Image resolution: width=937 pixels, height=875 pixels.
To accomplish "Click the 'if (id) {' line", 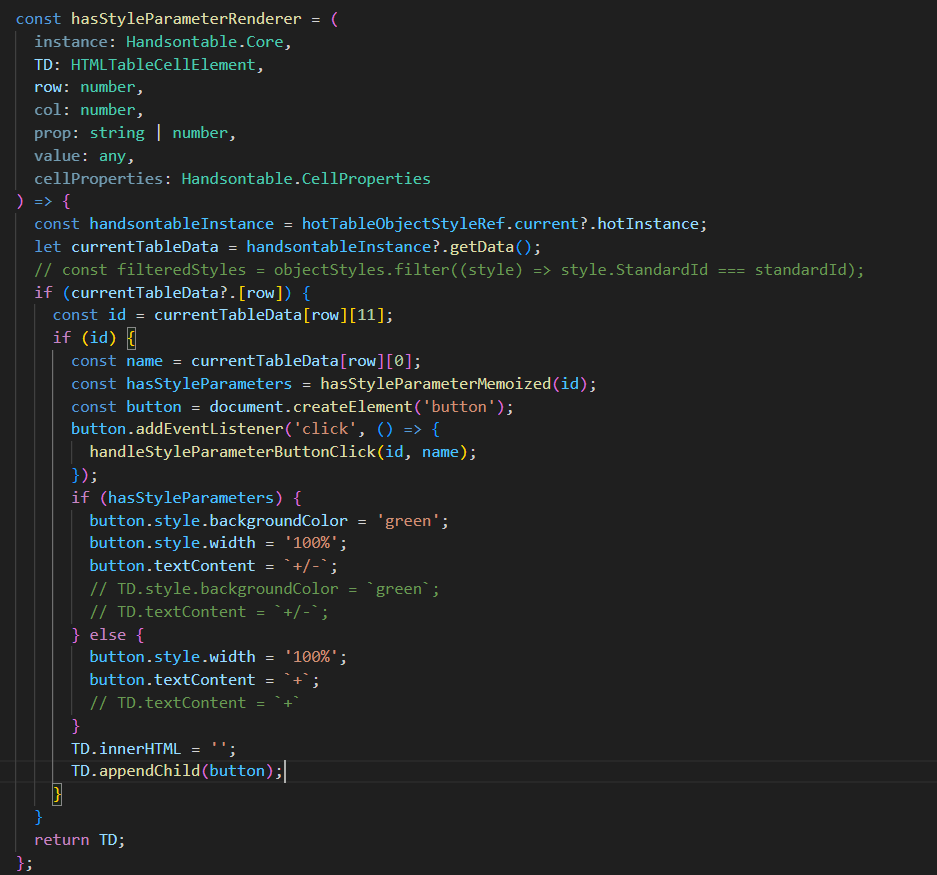I will [94, 338].
